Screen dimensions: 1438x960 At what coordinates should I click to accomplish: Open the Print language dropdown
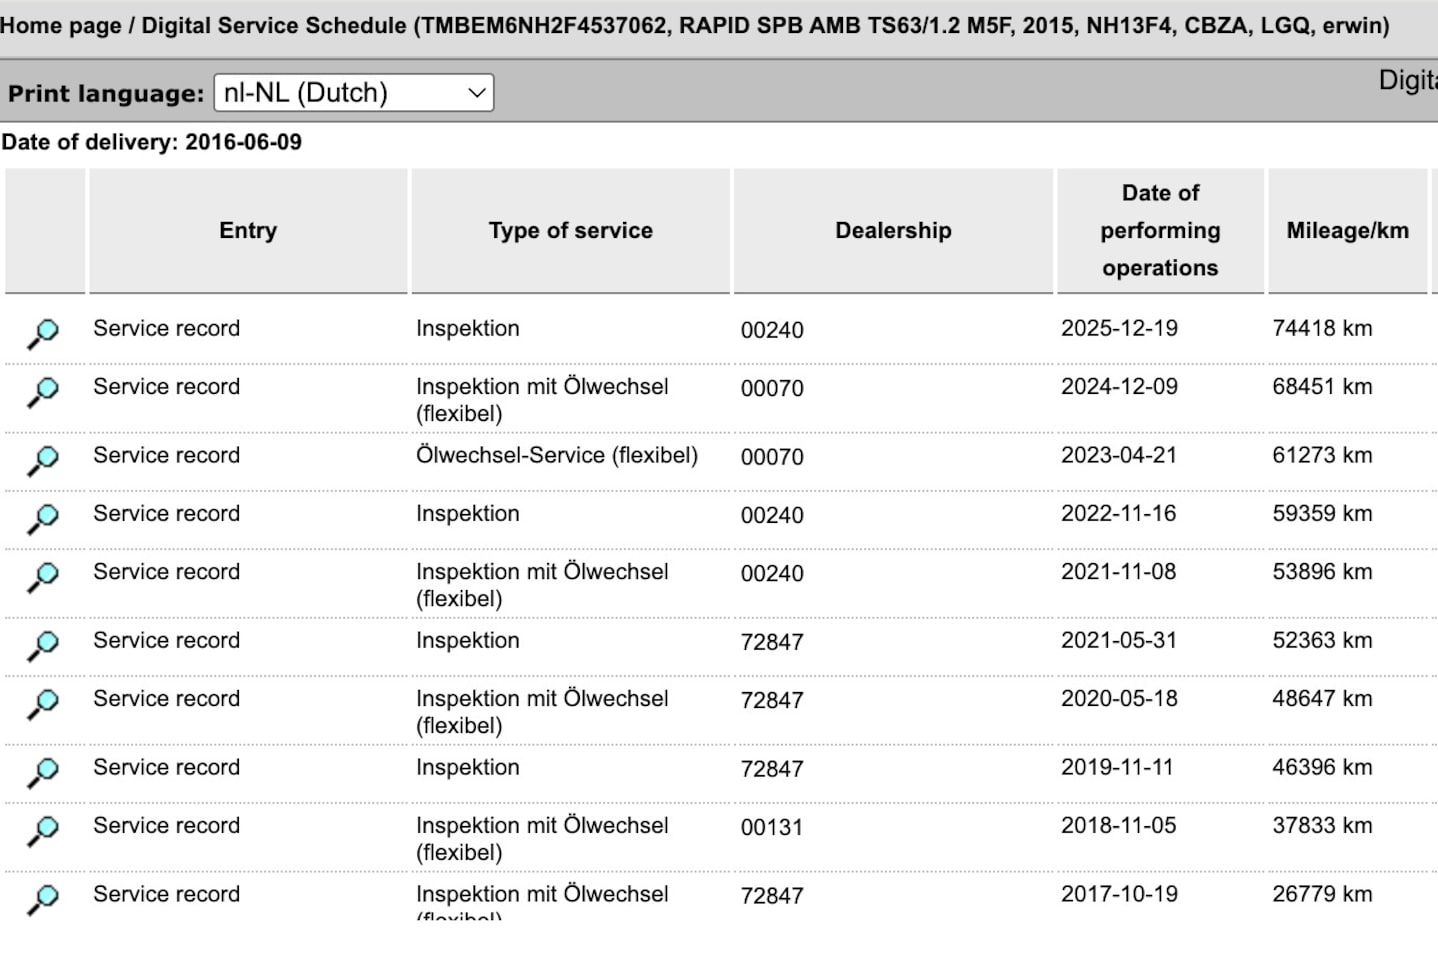coord(354,93)
